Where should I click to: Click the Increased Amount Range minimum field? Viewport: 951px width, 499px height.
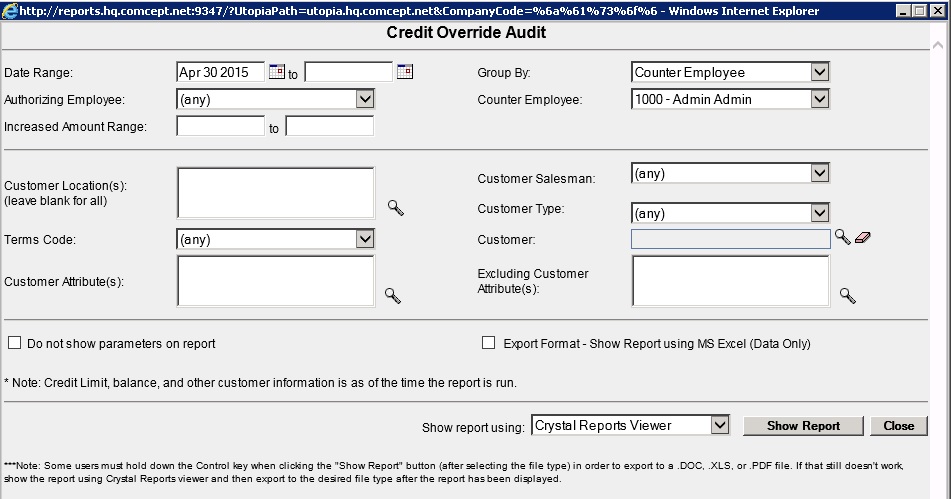(x=220, y=126)
